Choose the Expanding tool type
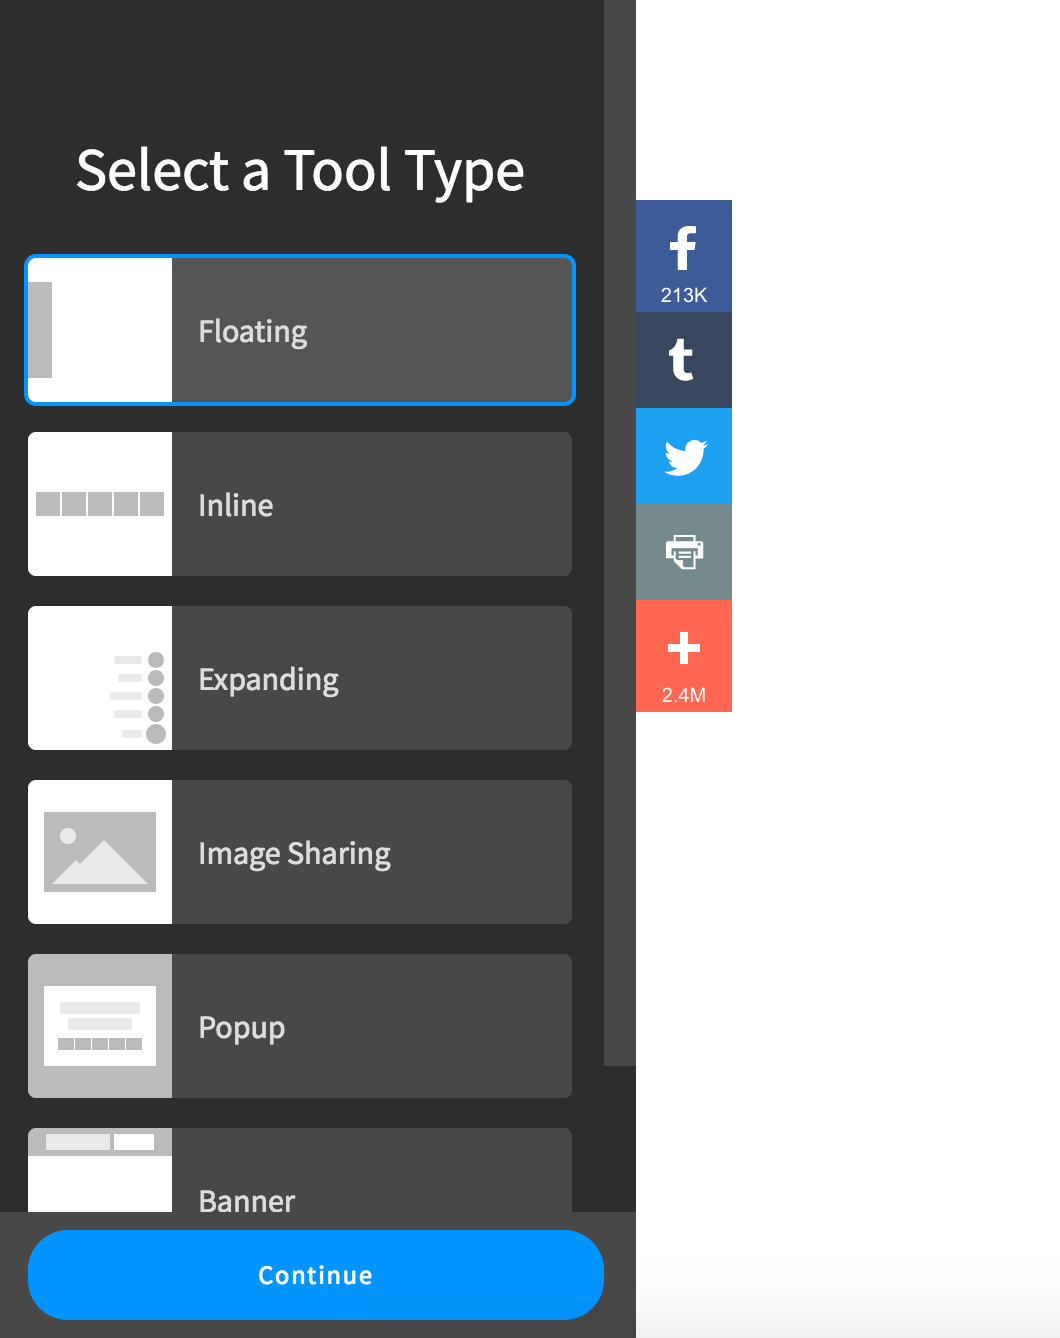The image size is (1060, 1338). (370, 679)
